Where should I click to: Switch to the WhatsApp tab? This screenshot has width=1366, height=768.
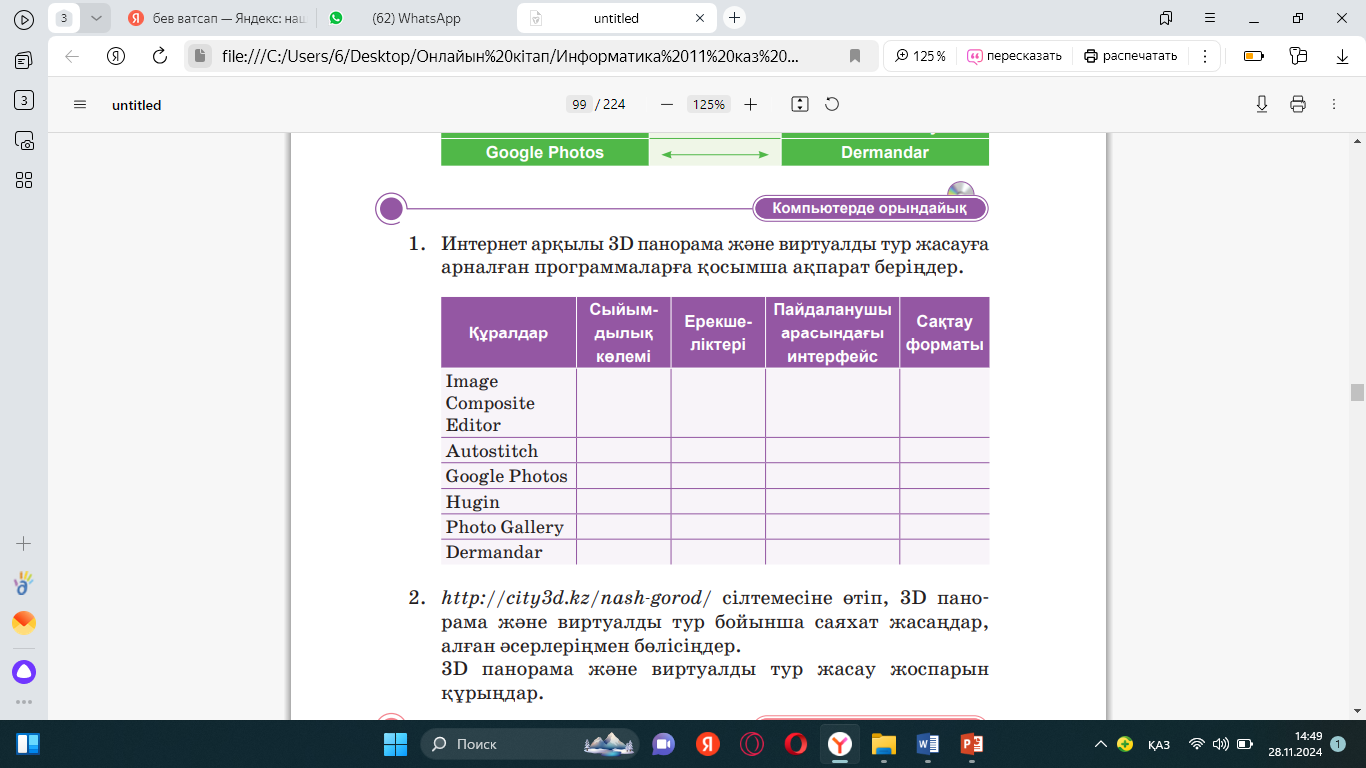pyautogui.click(x=415, y=18)
